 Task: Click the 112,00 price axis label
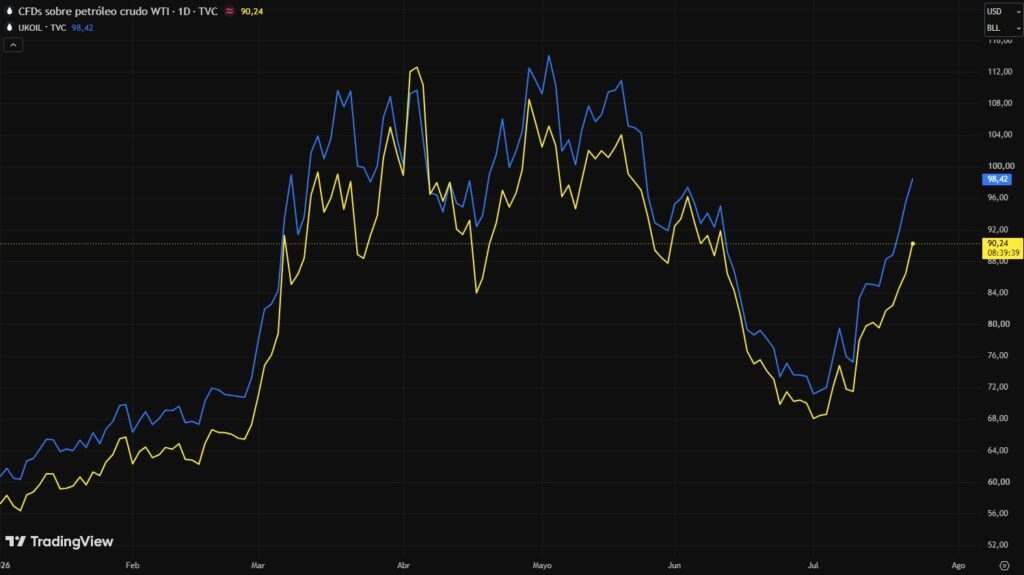(x=1000, y=71)
